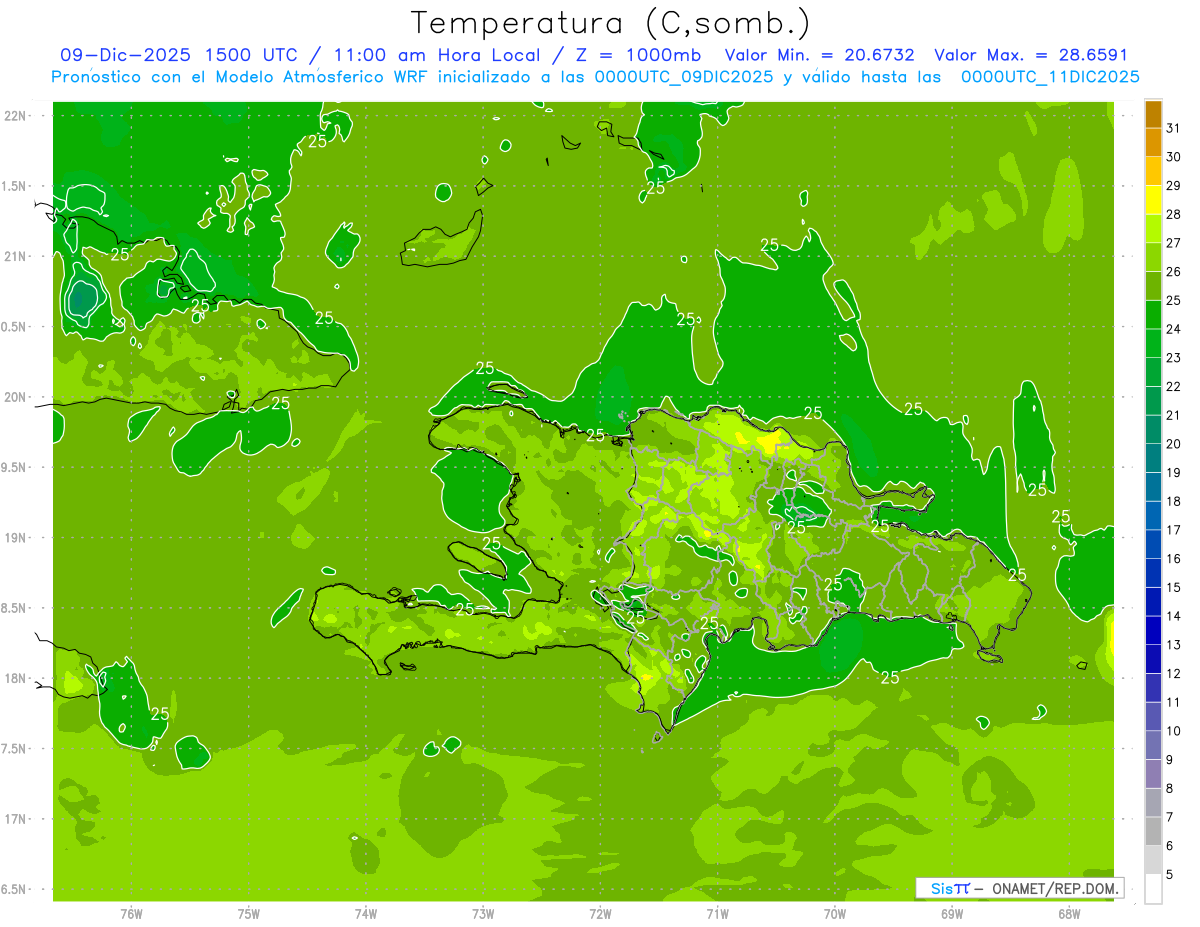Click the latitude label "21N"

coord(15,256)
